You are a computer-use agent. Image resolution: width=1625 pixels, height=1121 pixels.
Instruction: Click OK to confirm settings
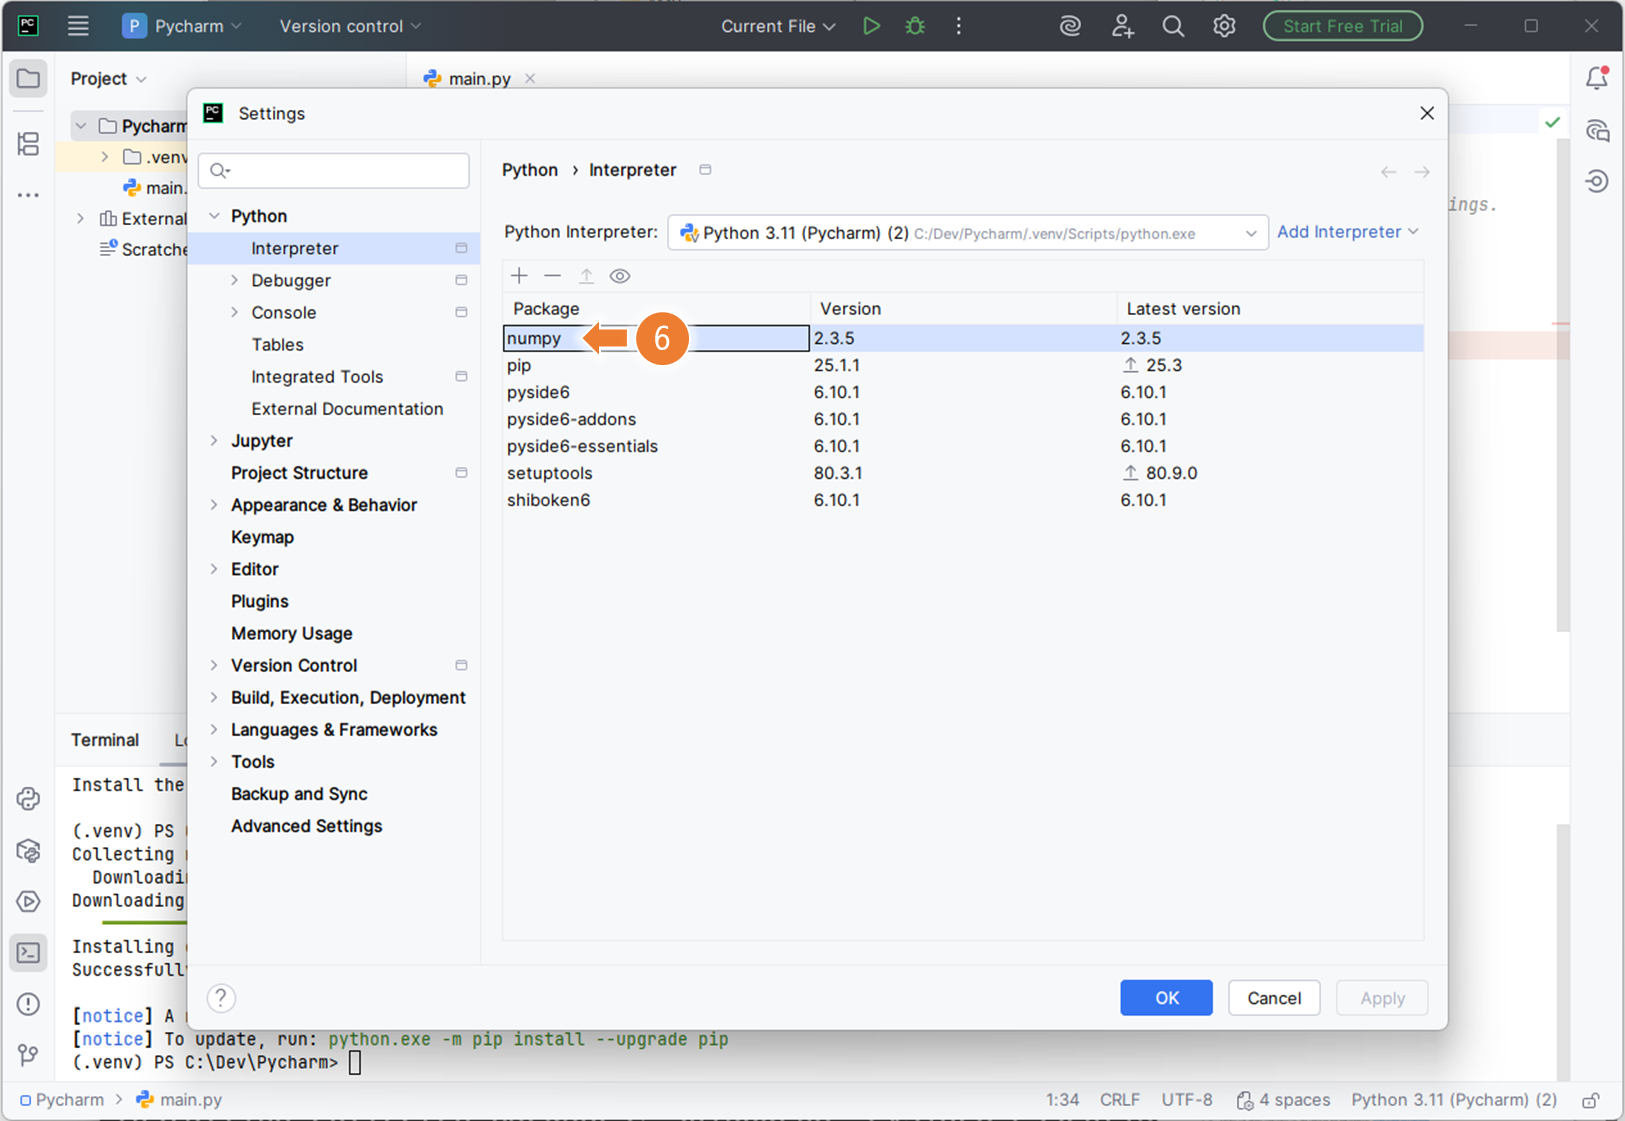1166,998
